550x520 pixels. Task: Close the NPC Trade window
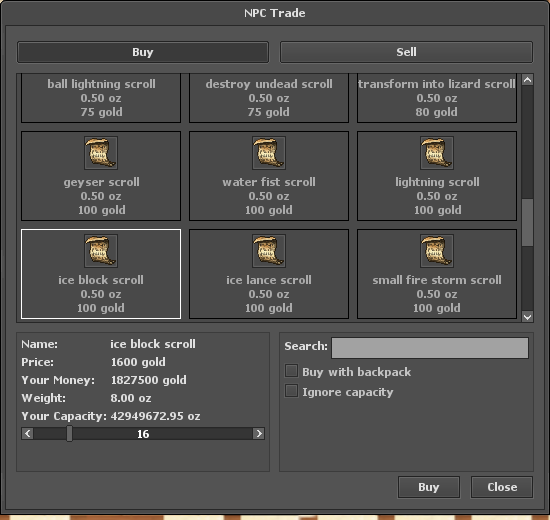[502, 487]
